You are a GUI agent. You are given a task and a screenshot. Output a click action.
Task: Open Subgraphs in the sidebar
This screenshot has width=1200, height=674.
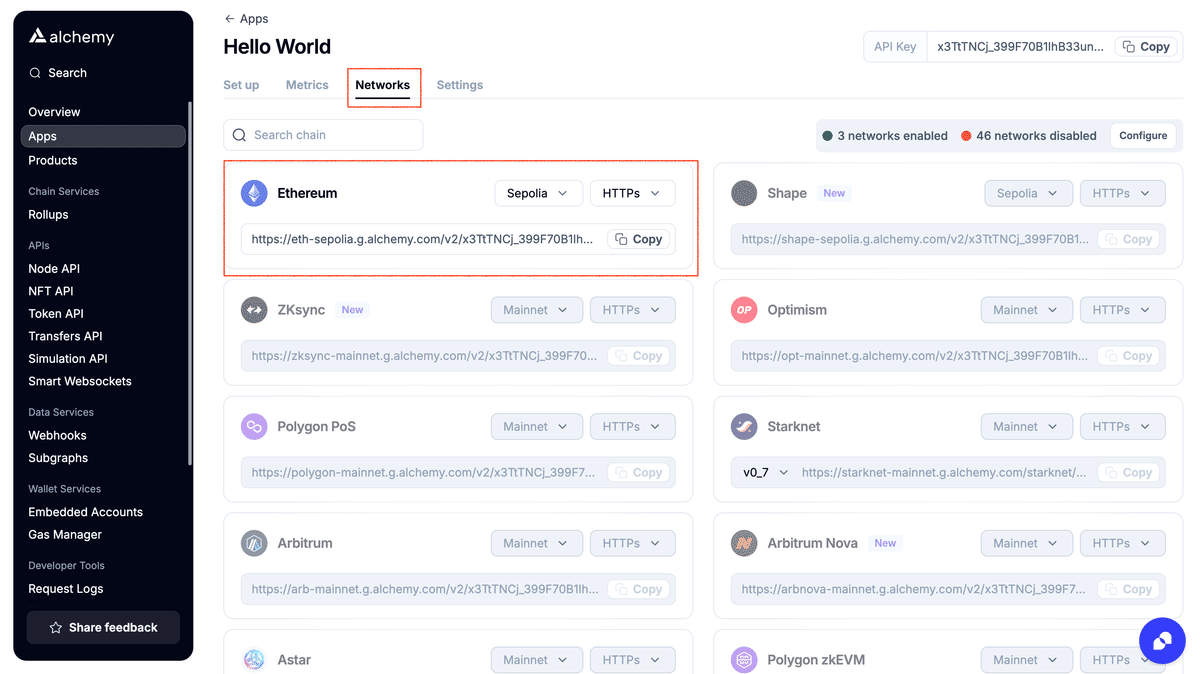(58, 458)
